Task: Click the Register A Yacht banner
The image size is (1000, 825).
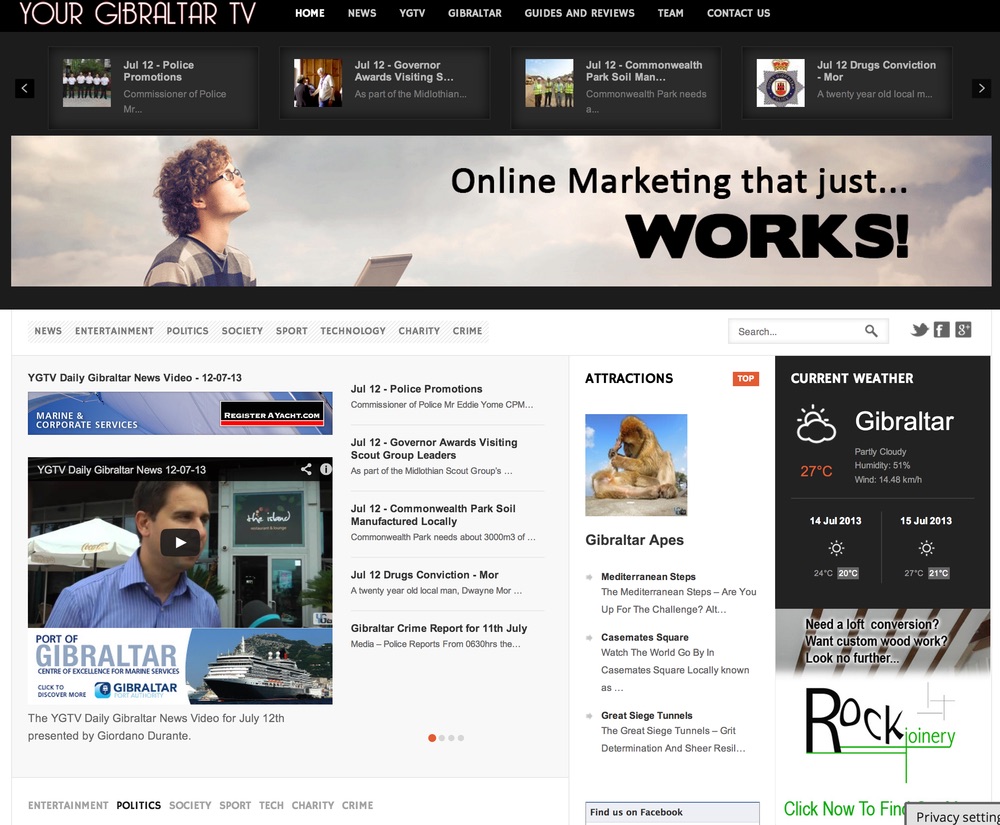Action: [180, 413]
